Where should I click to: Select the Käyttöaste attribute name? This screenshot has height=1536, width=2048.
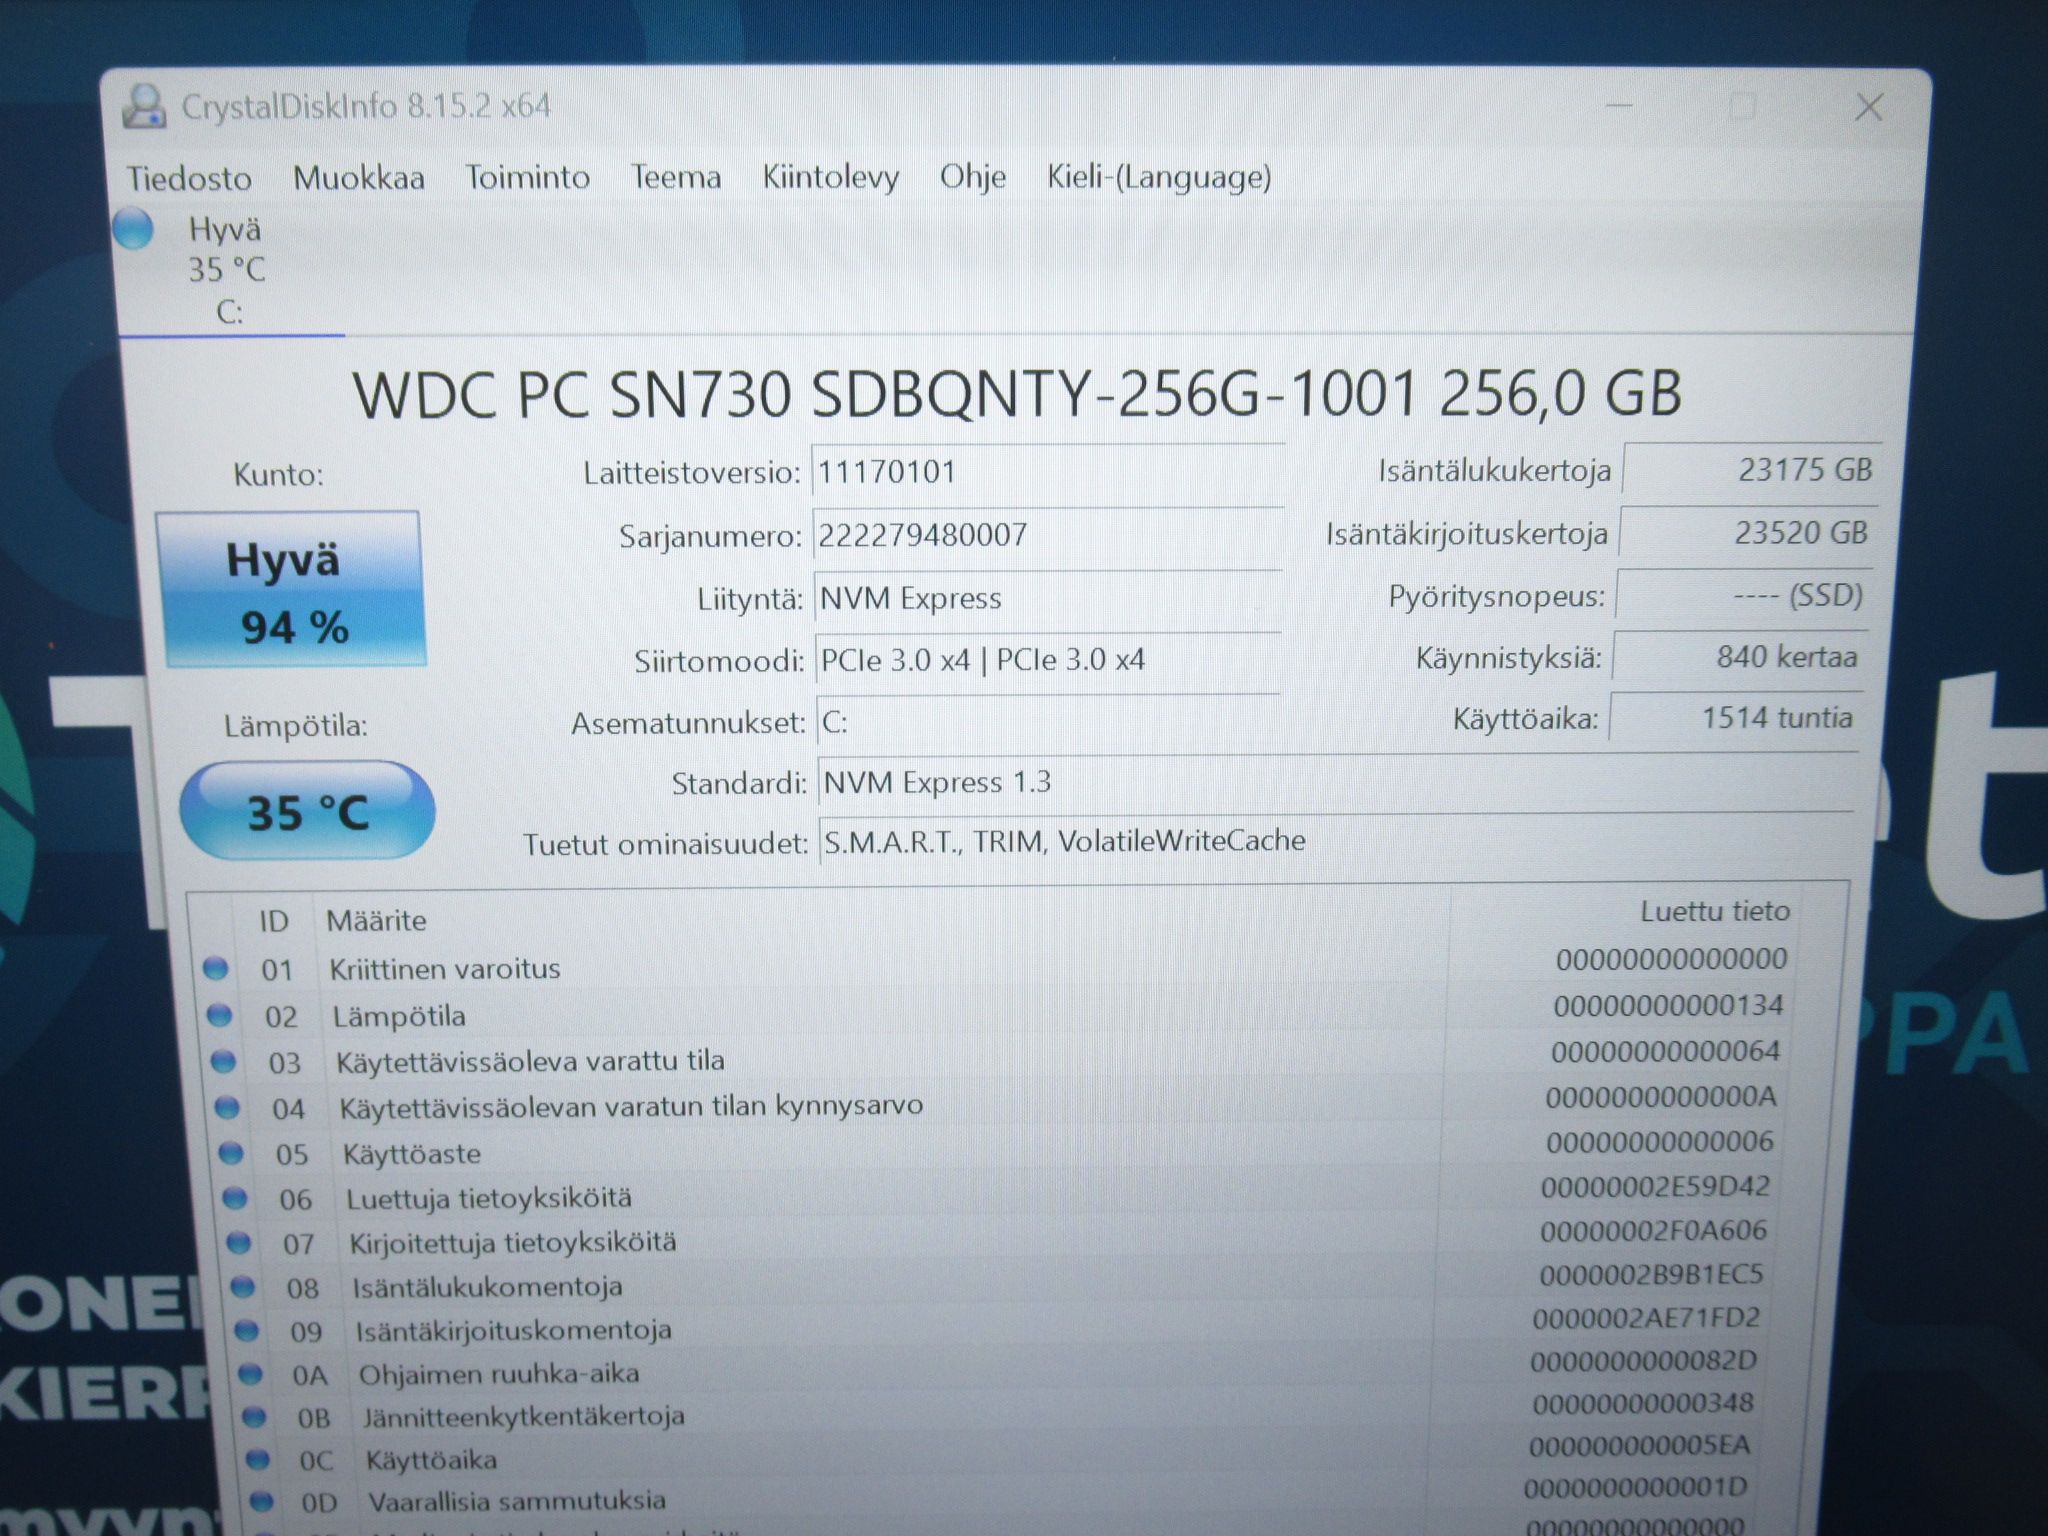click(412, 1154)
